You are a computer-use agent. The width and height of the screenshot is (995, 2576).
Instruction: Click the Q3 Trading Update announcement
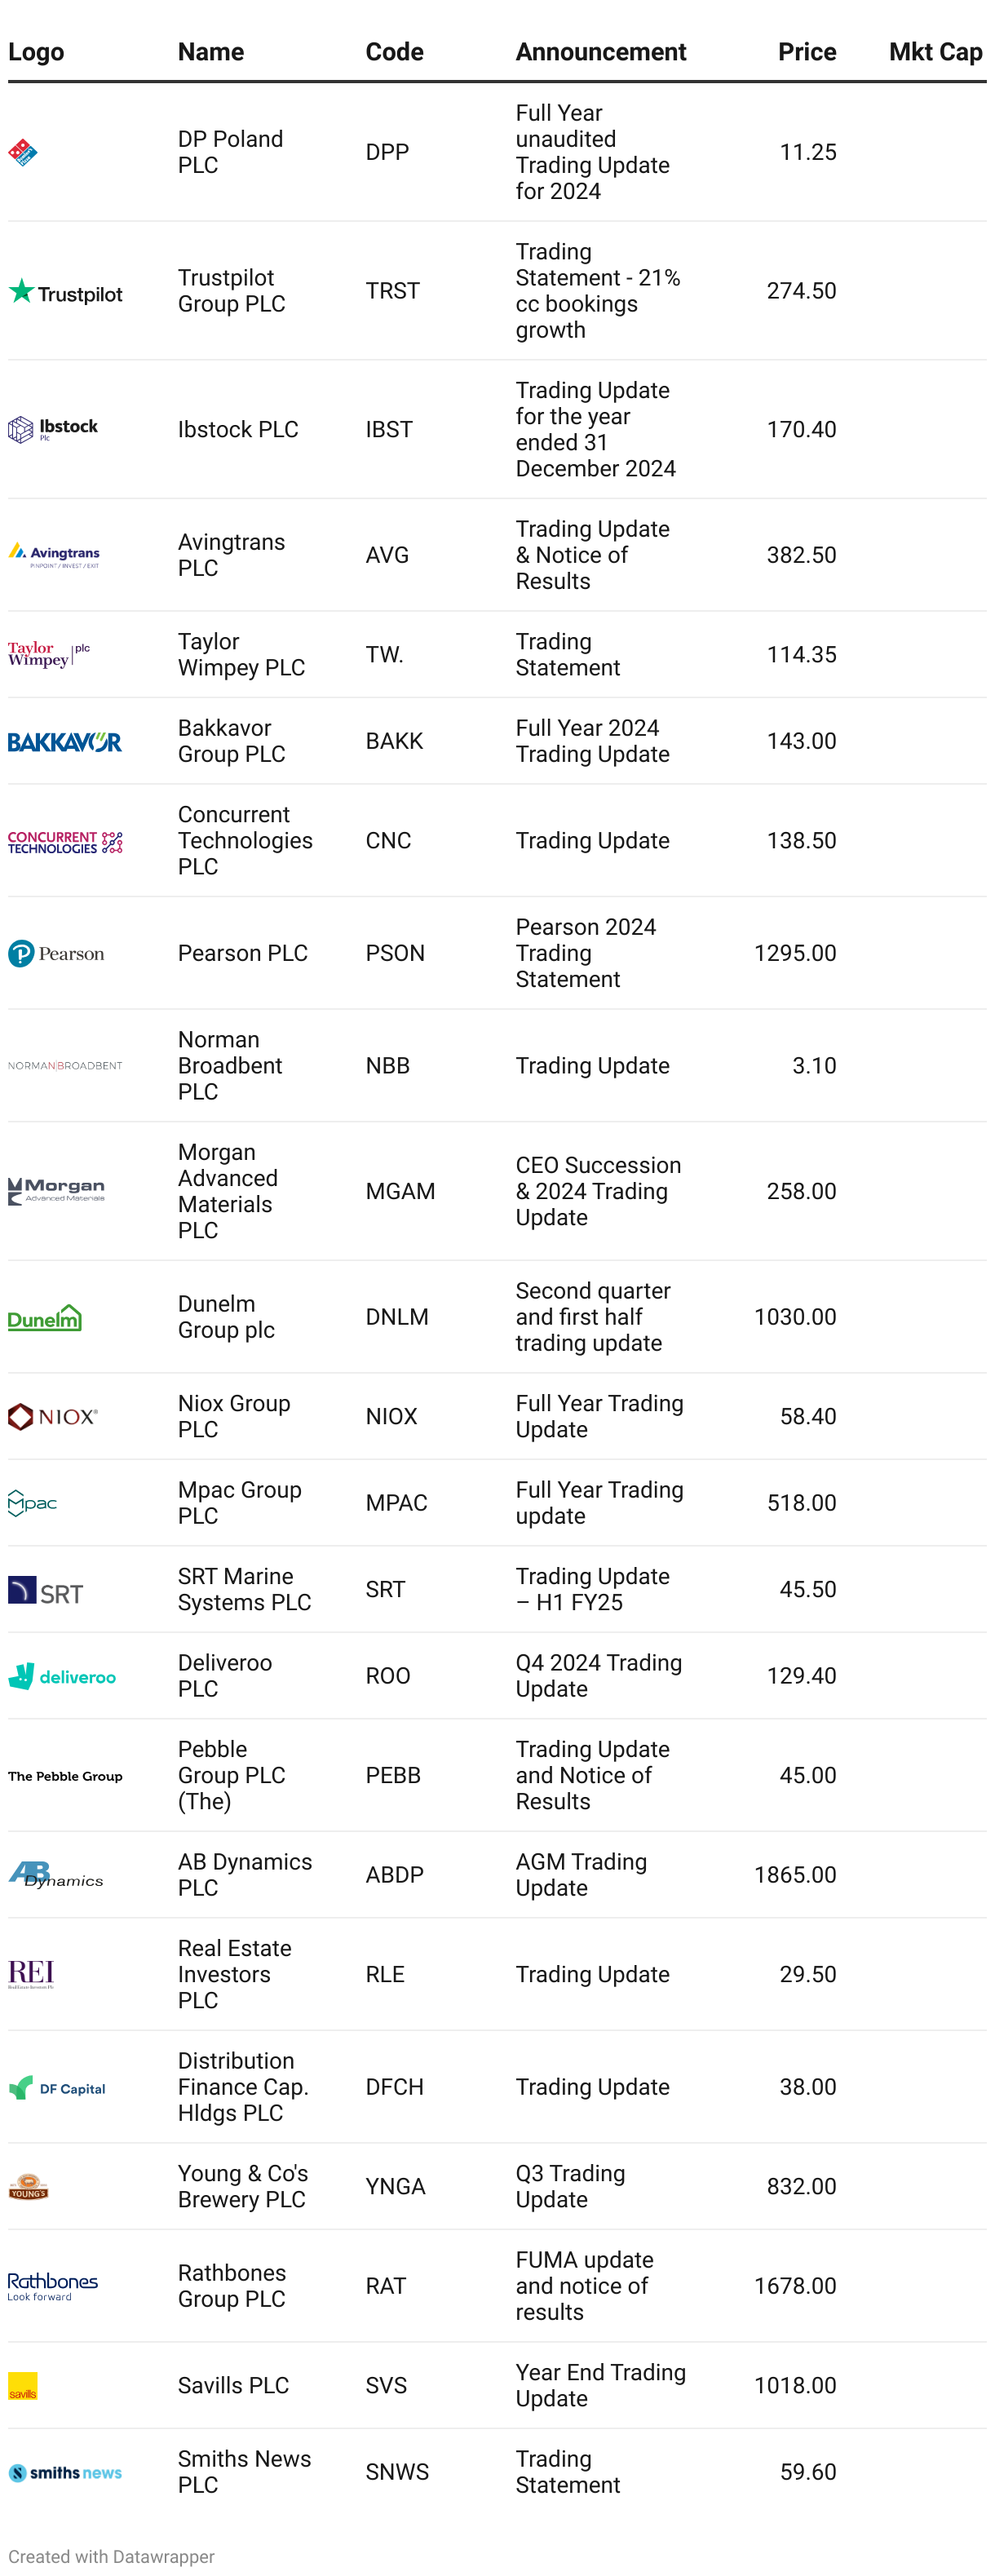click(x=570, y=2187)
